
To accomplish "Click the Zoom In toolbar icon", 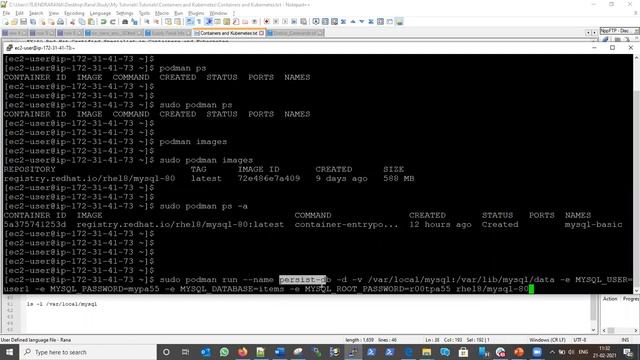I will [147, 22].
